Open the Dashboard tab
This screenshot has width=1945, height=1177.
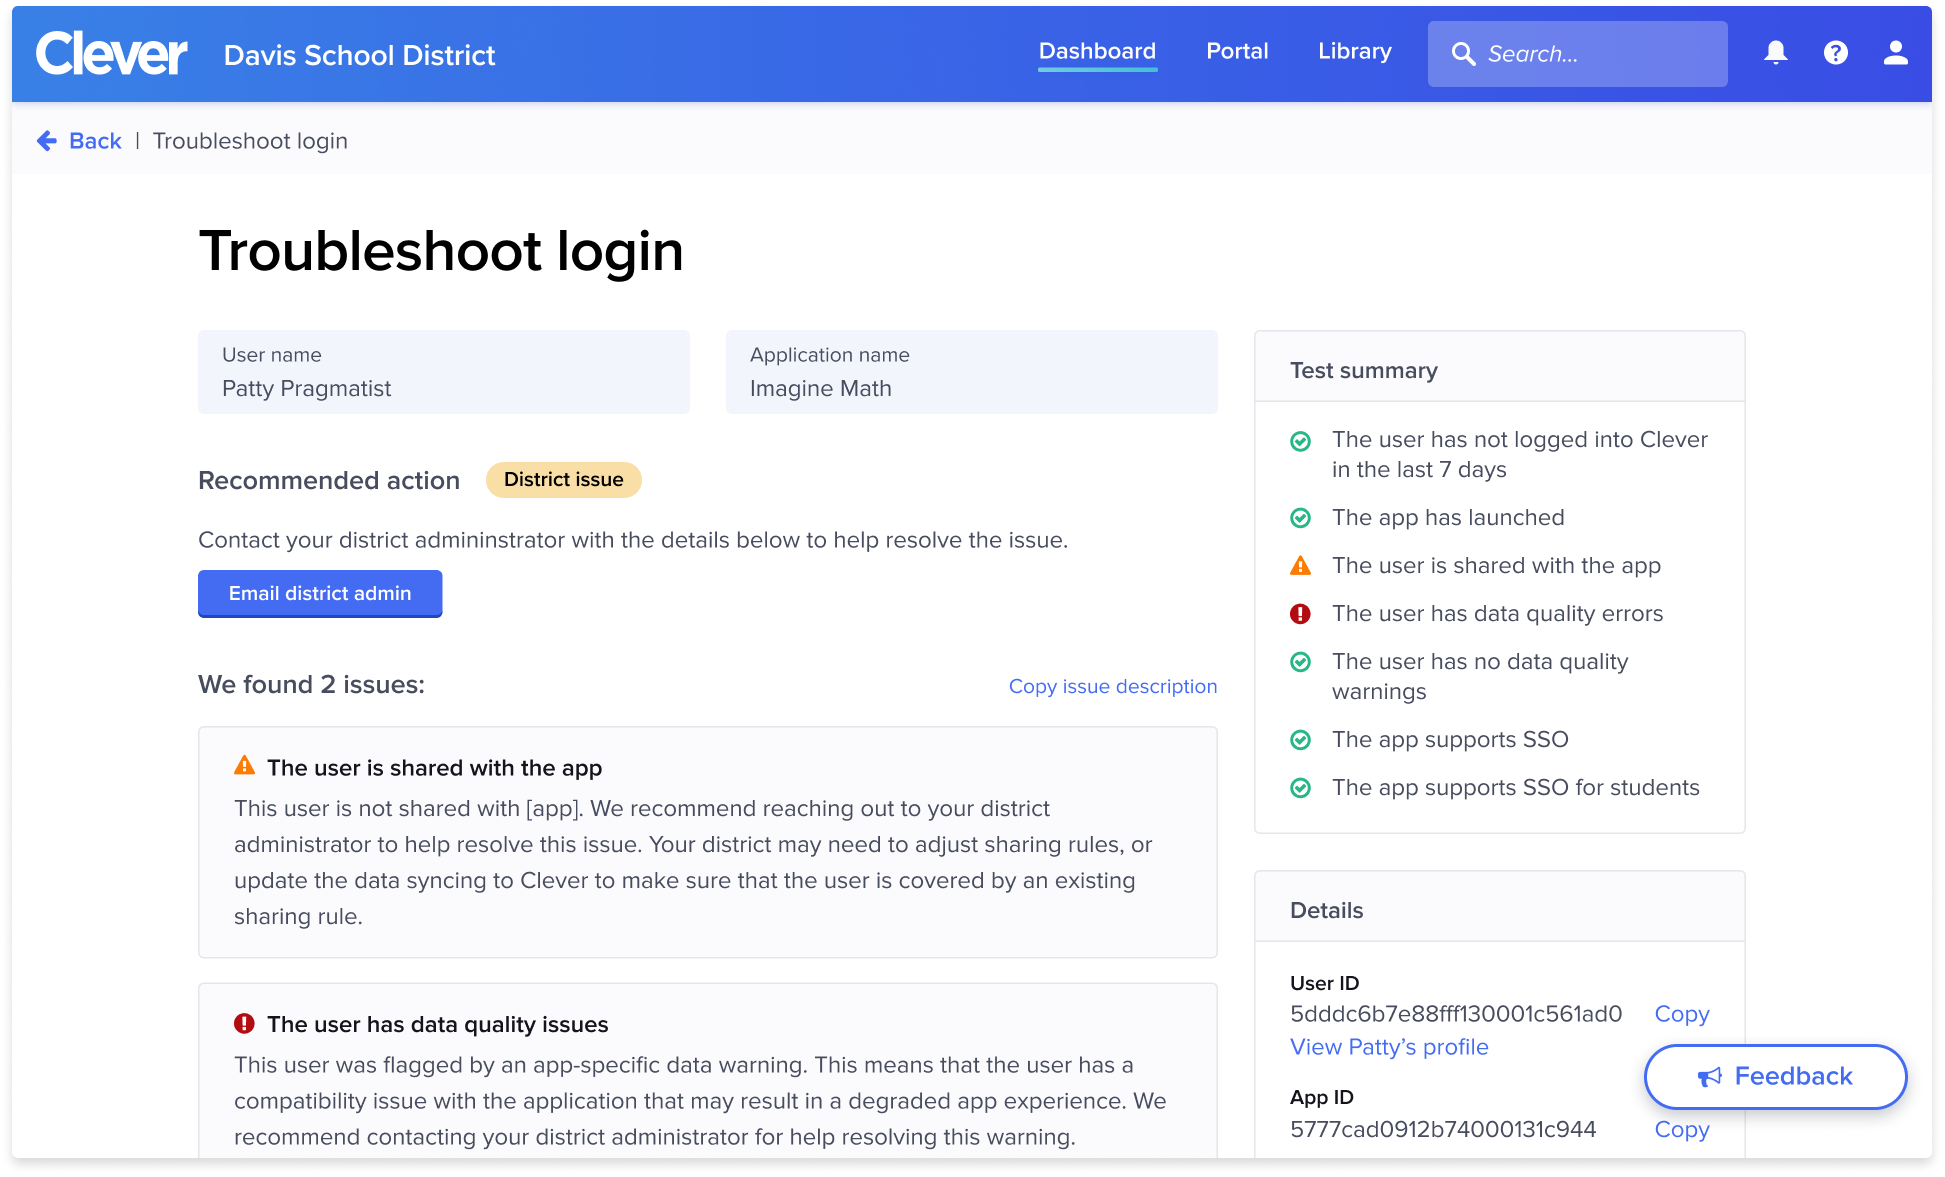tap(1098, 54)
